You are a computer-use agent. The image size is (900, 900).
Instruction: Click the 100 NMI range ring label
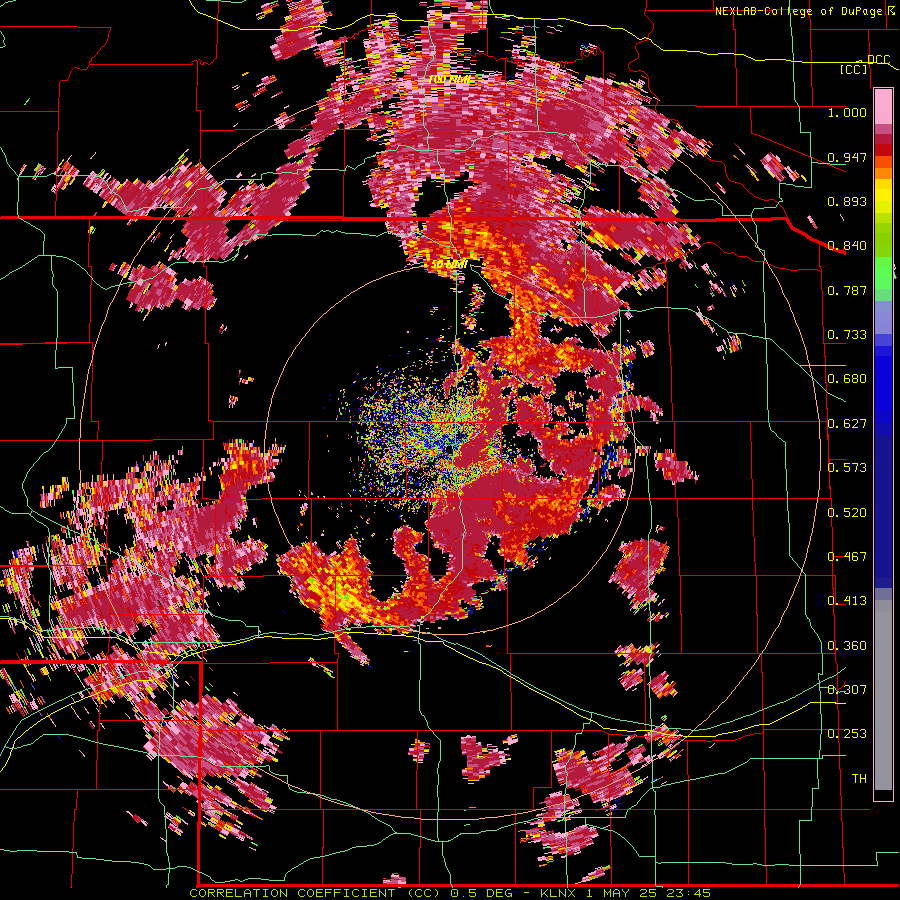(x=449, y=79)
